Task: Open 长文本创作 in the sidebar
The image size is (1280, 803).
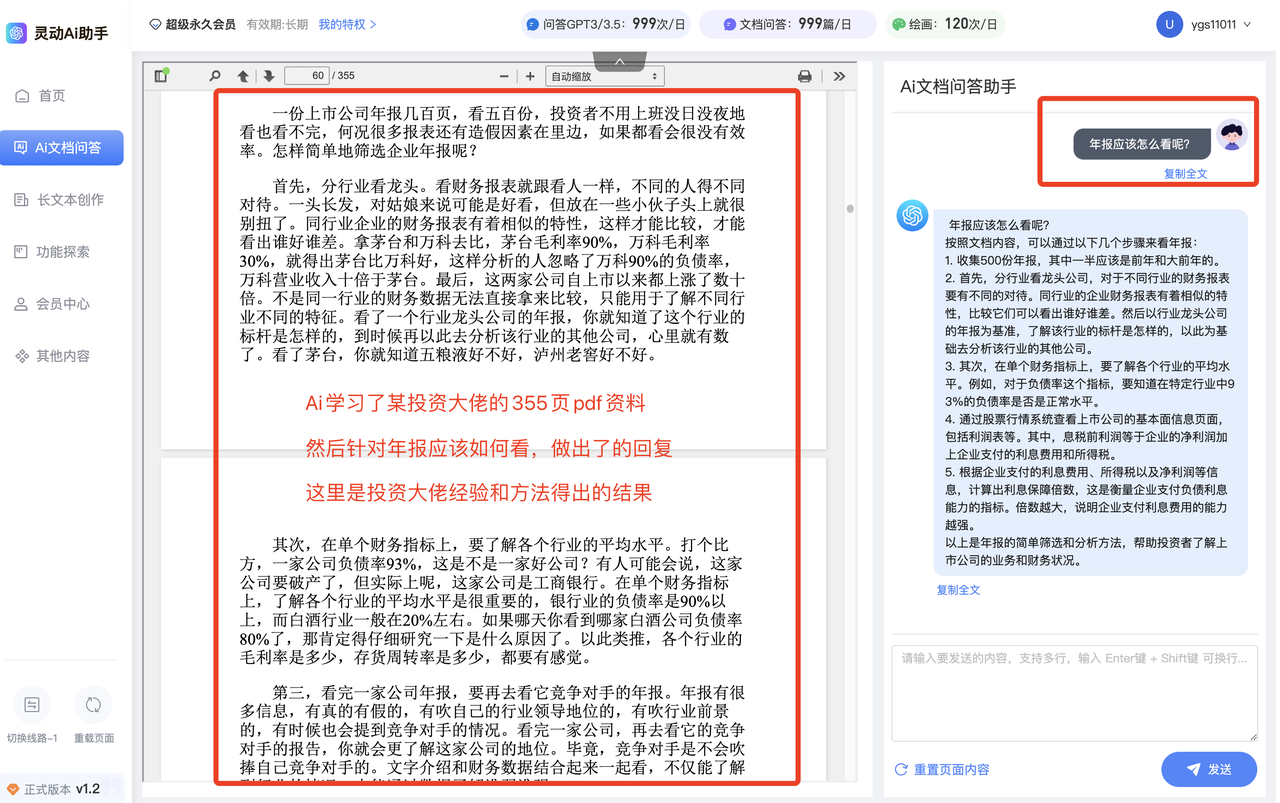Action: (62, 200)
